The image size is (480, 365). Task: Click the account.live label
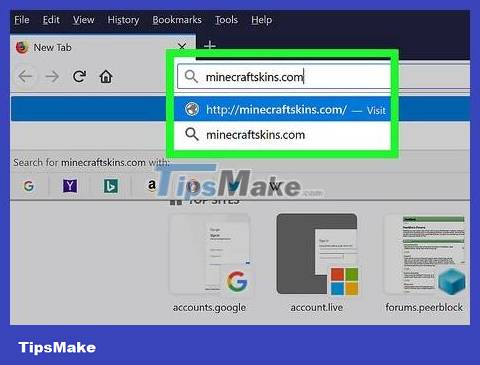pos(317,307)
